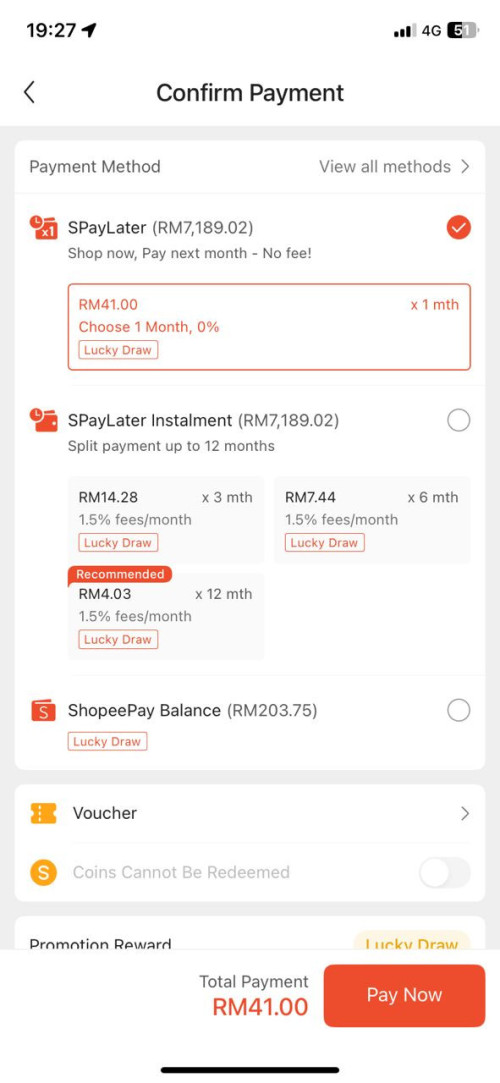500x1083 pixels.
Task: Choose the RM7.44 x 6 mth plan
Action: 372,520
